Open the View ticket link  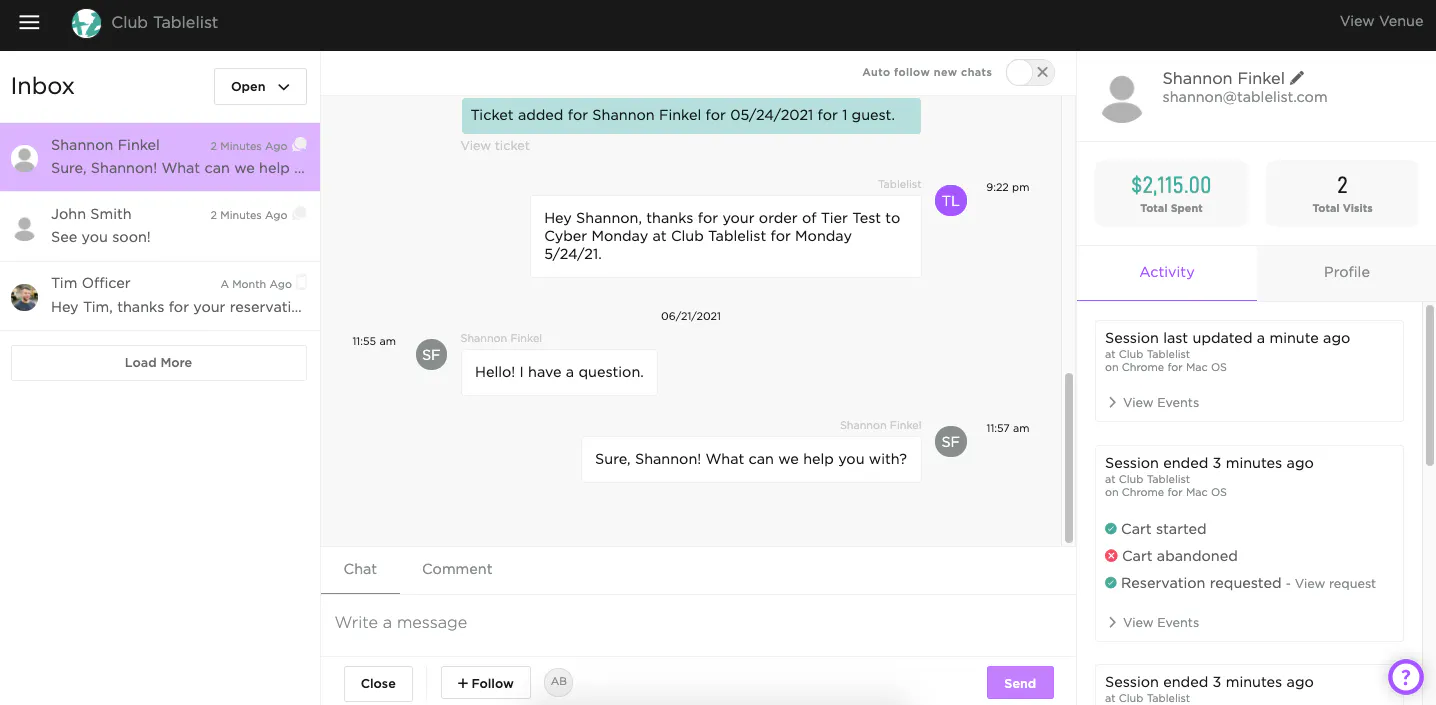495,146
